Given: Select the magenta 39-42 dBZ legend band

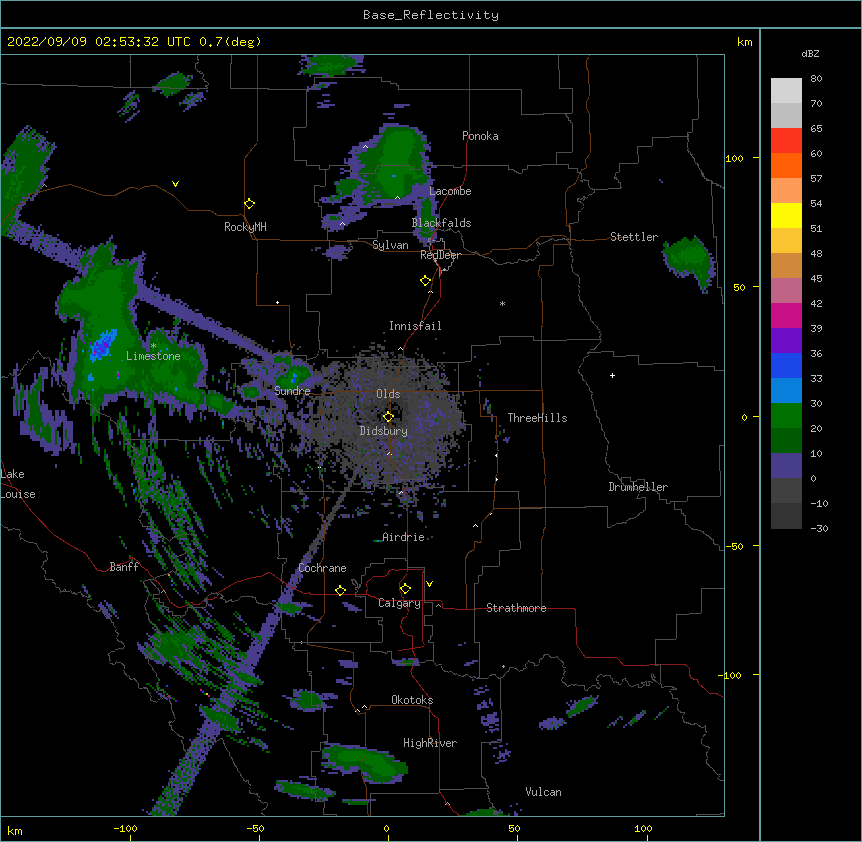Looking at the screenshot, I should [x=786, y=315].
